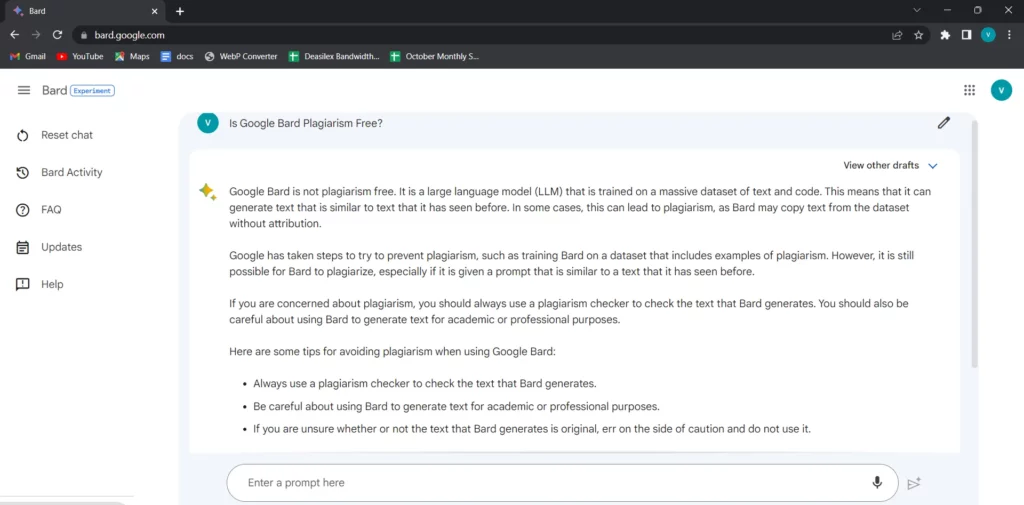The image size is (1024, 505).
Task: Click the chat vertical scrollbar
Action: 974,242
